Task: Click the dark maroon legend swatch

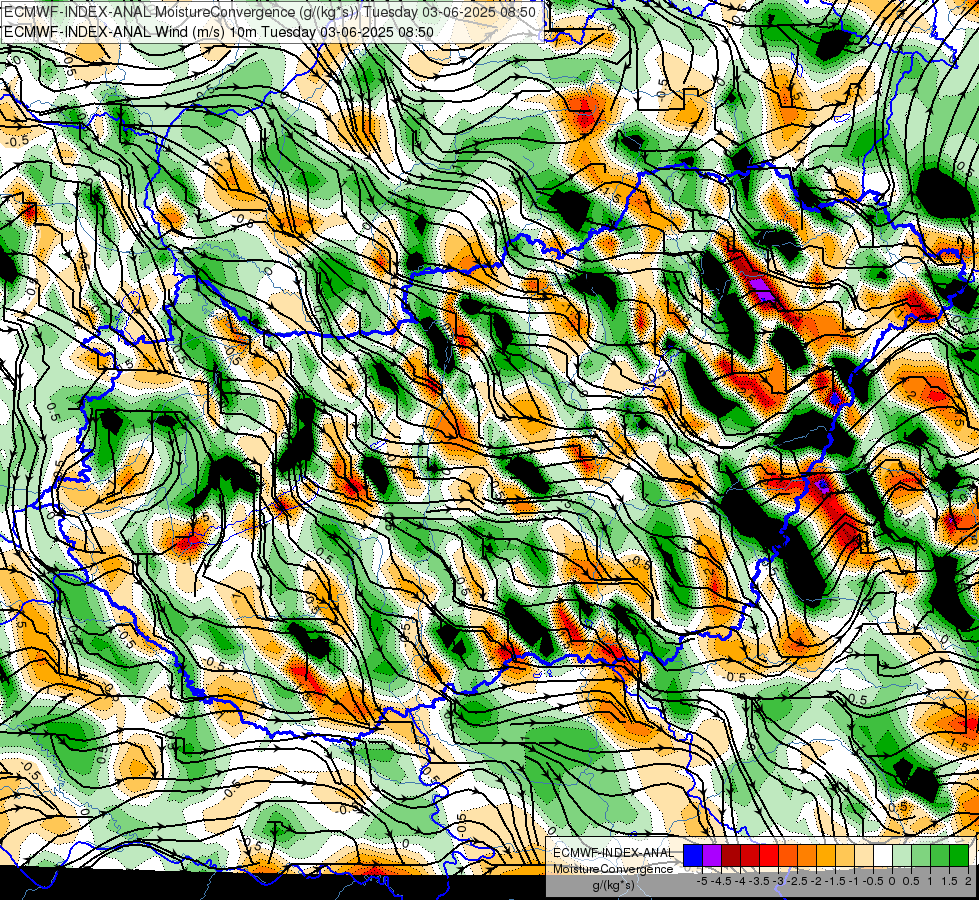Action: pos(731,855)
